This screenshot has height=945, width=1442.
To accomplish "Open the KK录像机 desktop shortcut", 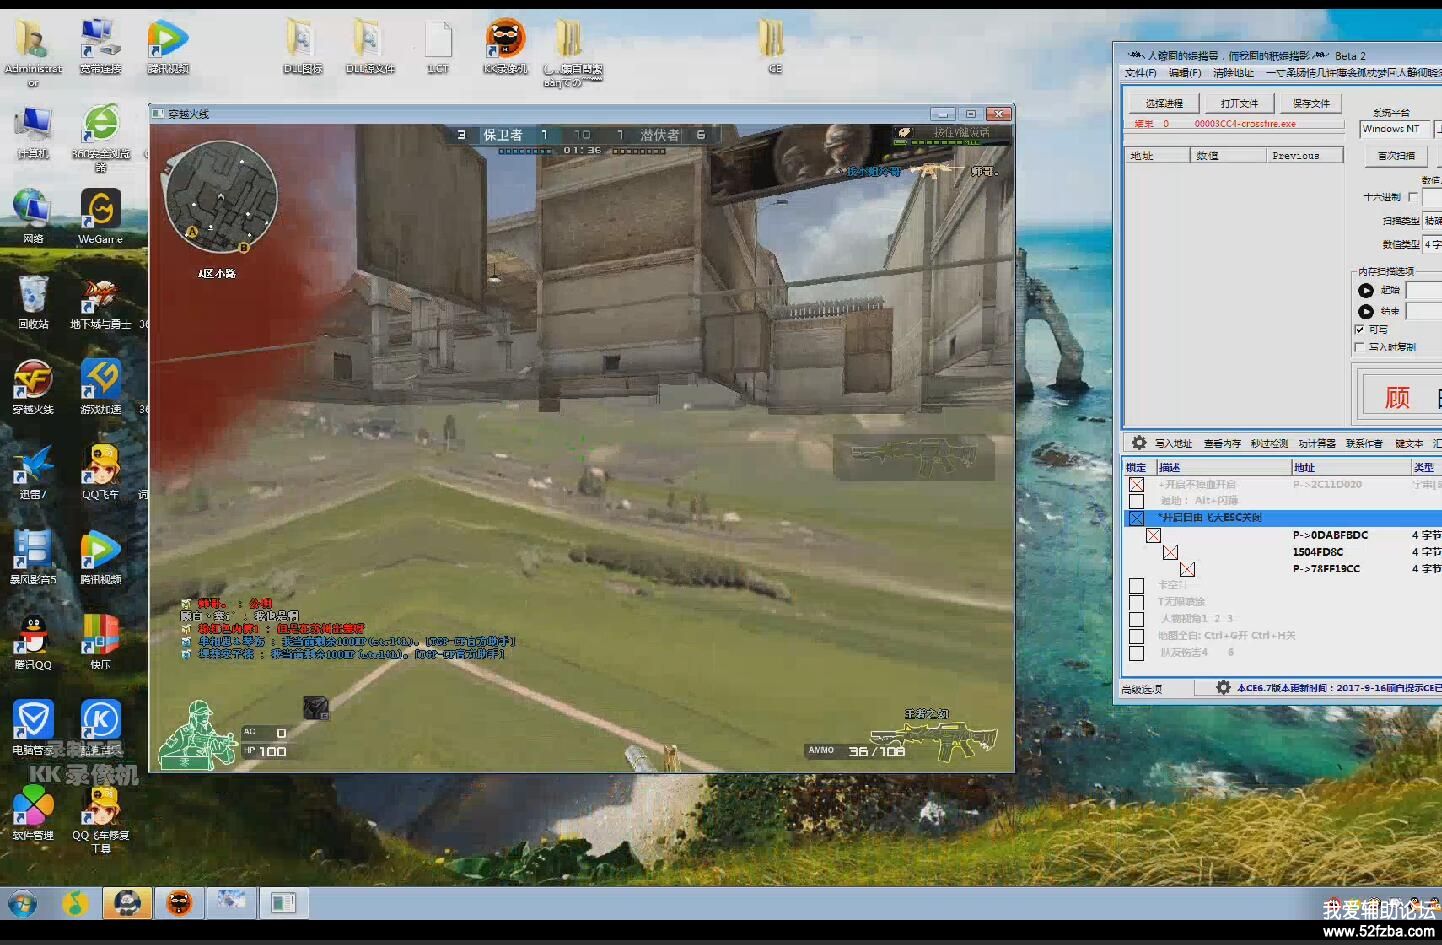I will (x=505, y=45).
